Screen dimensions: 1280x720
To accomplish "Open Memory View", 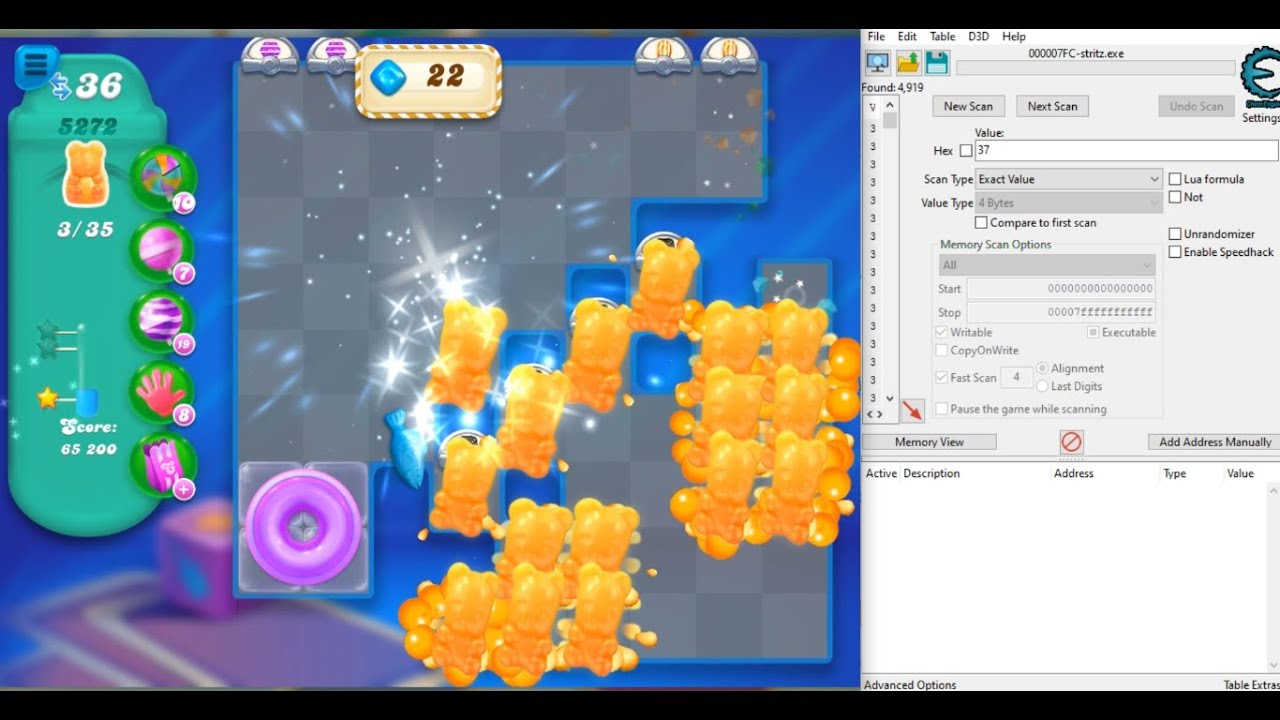I will 929,442.
